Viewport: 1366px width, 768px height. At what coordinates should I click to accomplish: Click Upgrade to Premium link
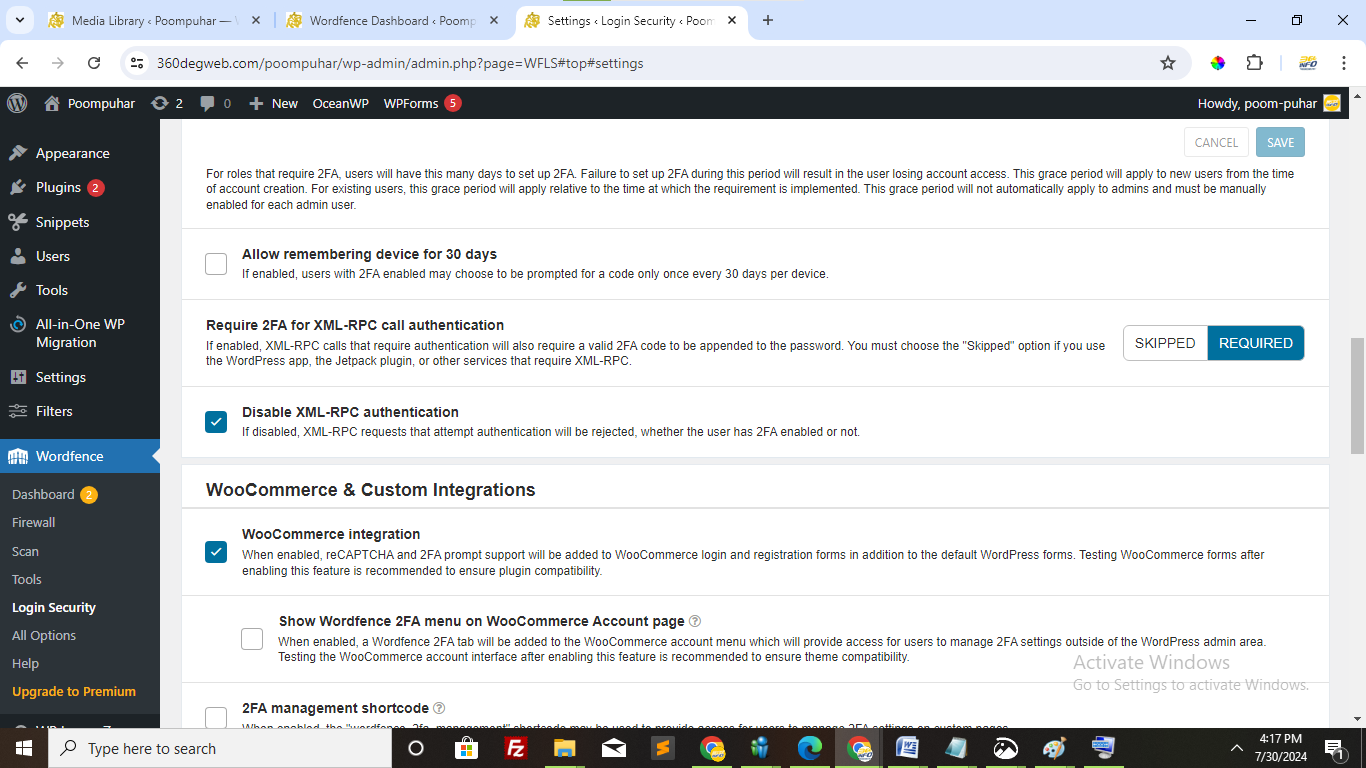(74, 691)
